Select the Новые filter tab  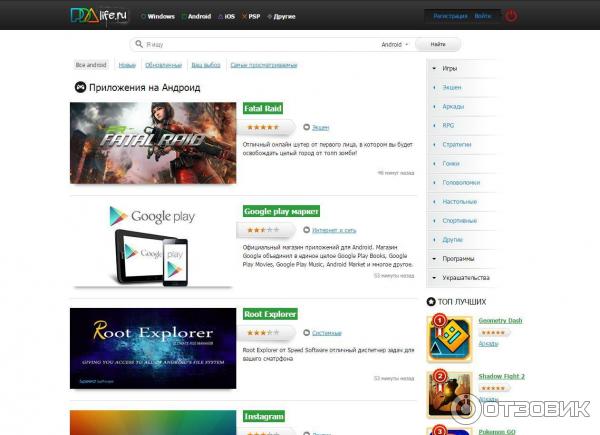pos(127,65)
